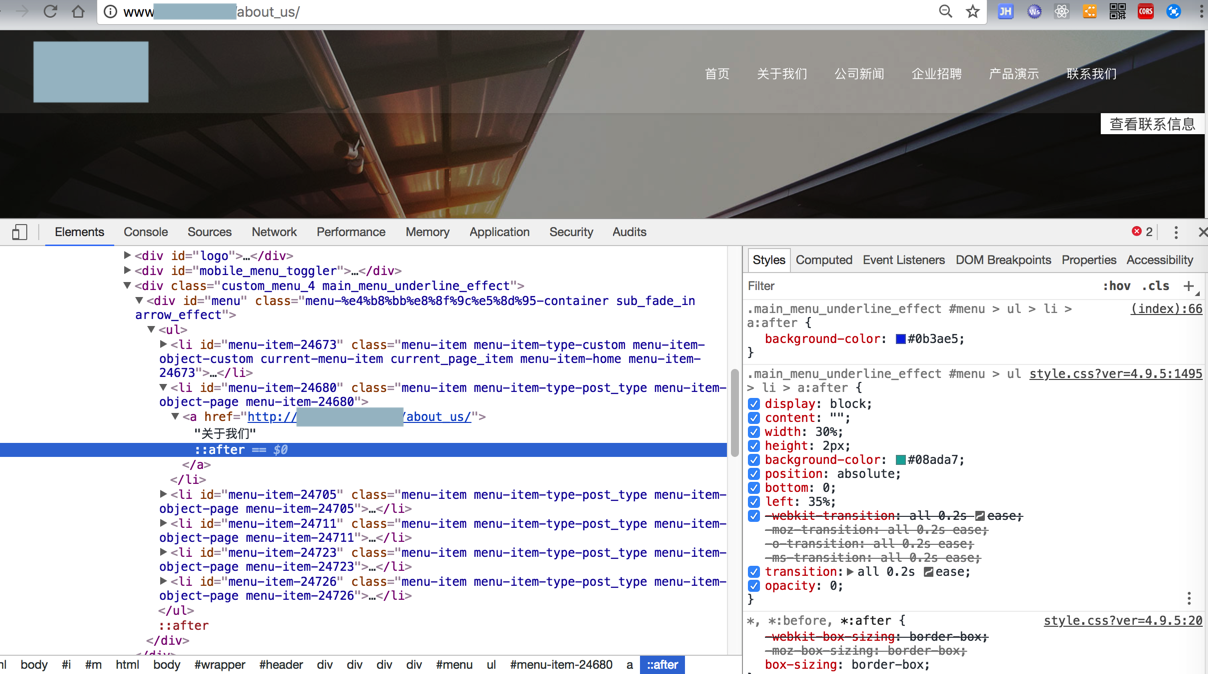
Task: Open the orange extension icon in the toolbar
Action: click(x=1090, y=12)
